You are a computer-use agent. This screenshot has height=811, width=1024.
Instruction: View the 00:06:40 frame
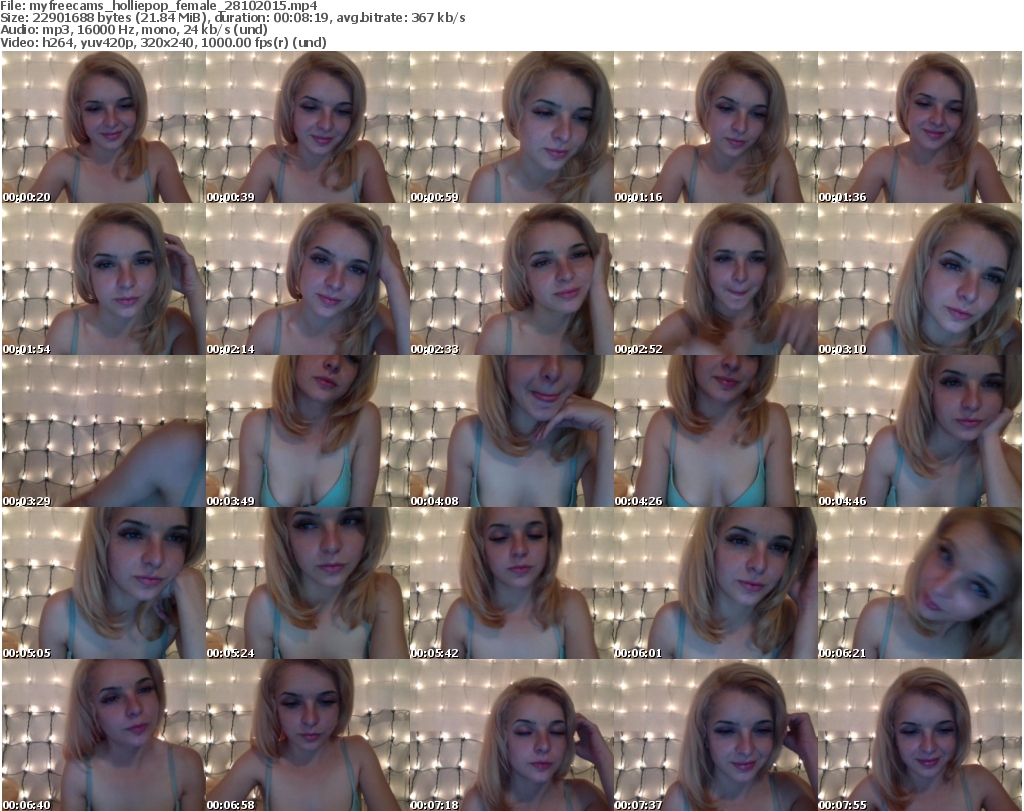[104, 735]
